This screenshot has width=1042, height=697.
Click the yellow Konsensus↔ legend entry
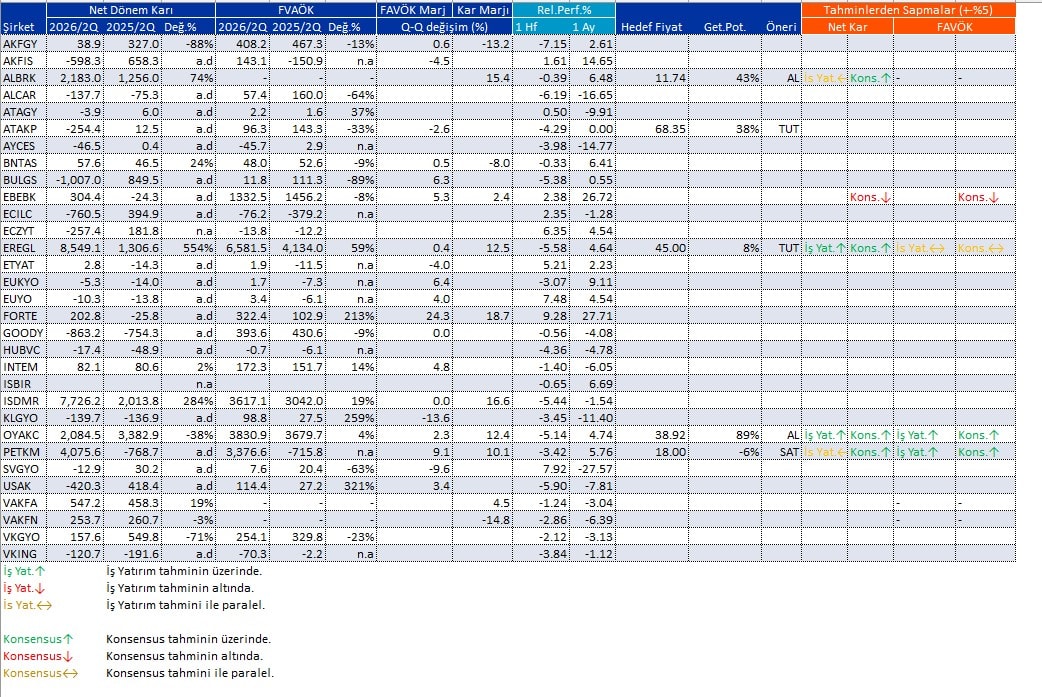coord(40,673)
